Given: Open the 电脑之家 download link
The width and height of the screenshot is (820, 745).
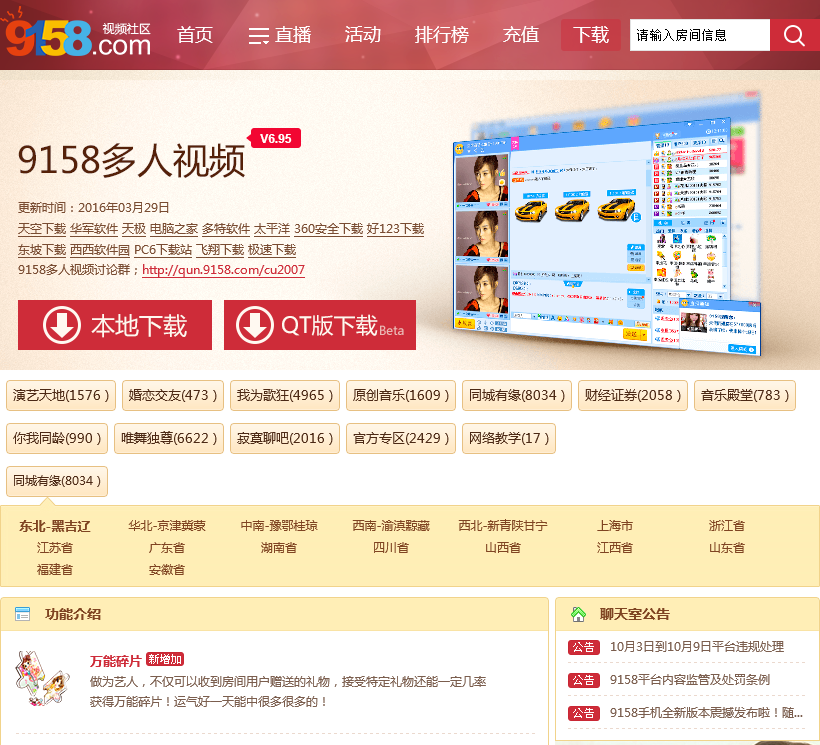Looking at the screenshot, I should 174,229.
